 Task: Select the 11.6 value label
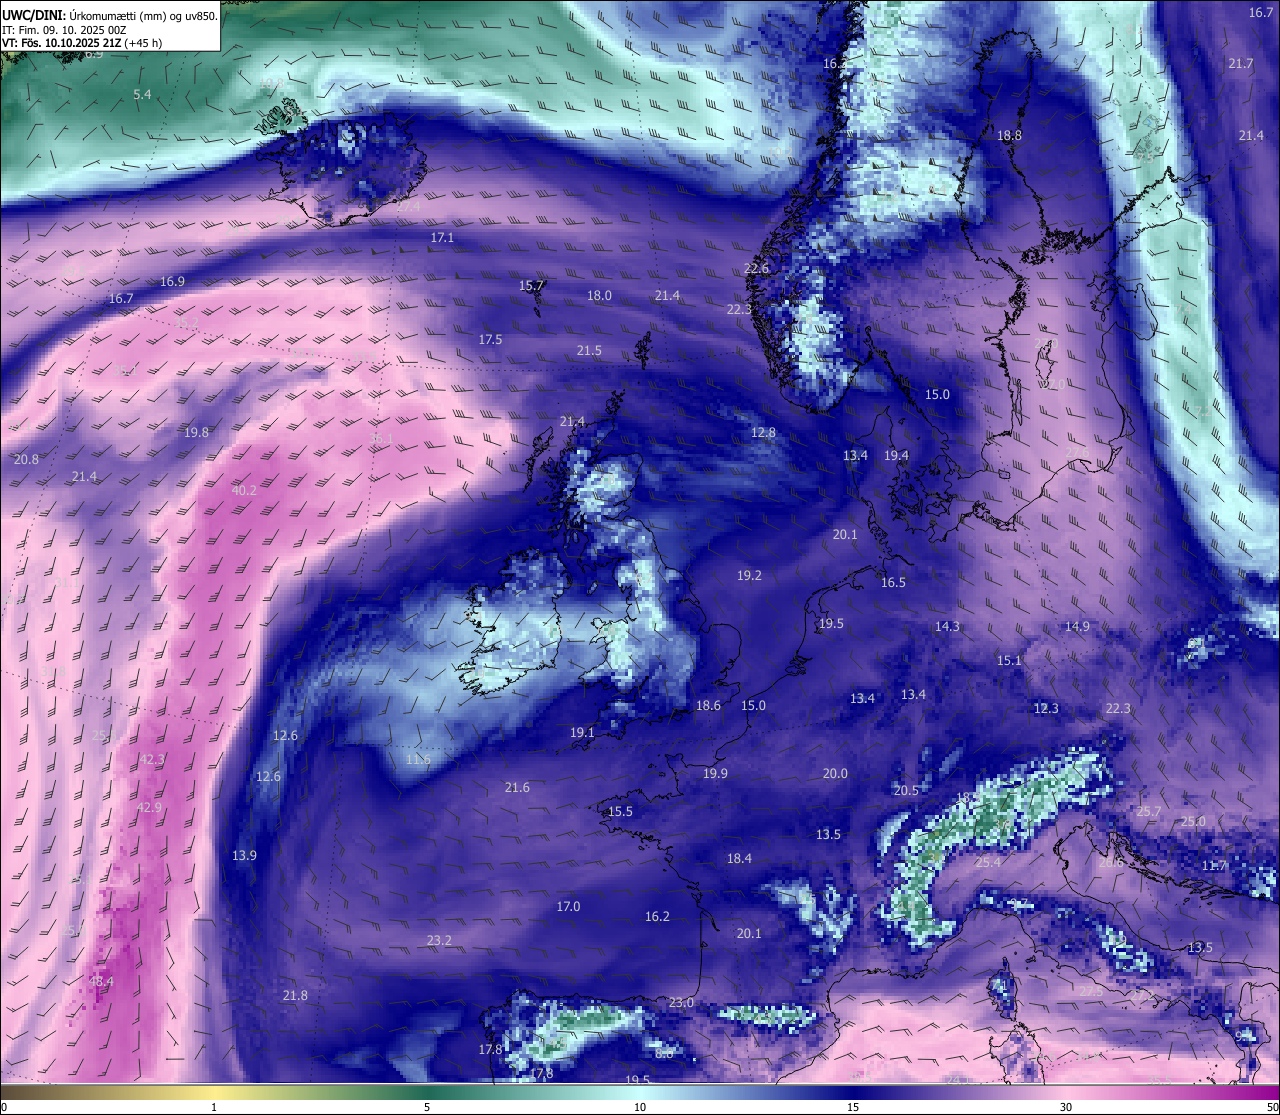click(418, 759)
